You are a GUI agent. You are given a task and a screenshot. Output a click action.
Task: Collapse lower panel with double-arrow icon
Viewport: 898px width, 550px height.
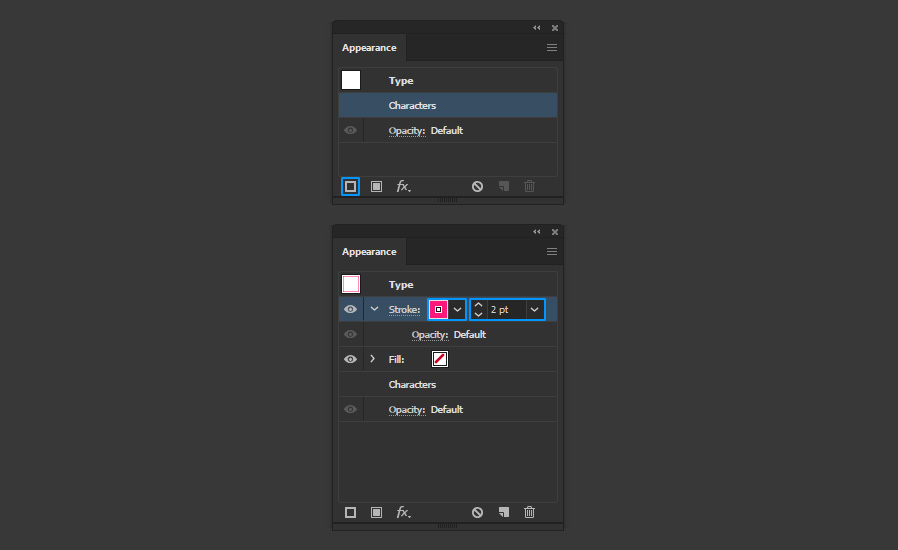[x=537, y=231]
